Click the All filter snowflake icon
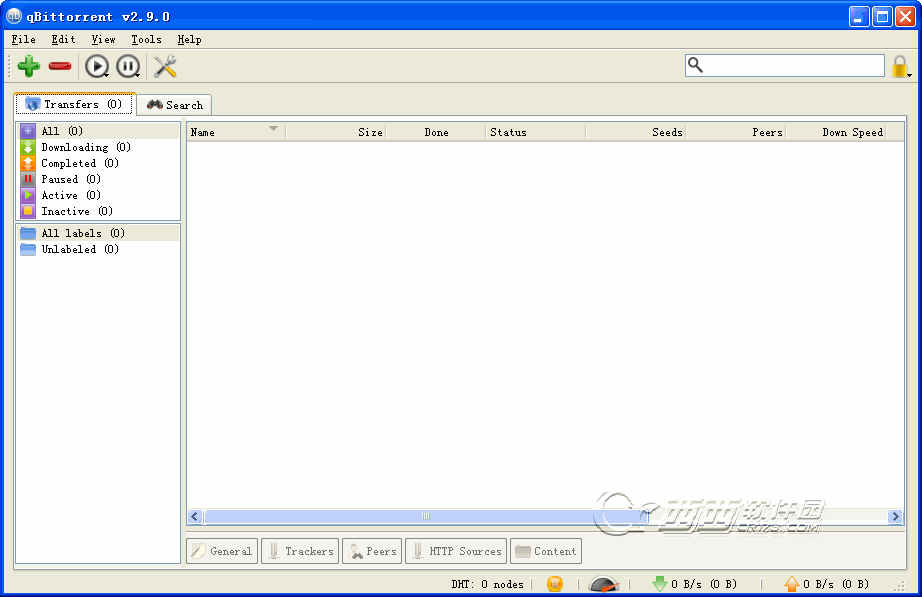 pos(28,131)
